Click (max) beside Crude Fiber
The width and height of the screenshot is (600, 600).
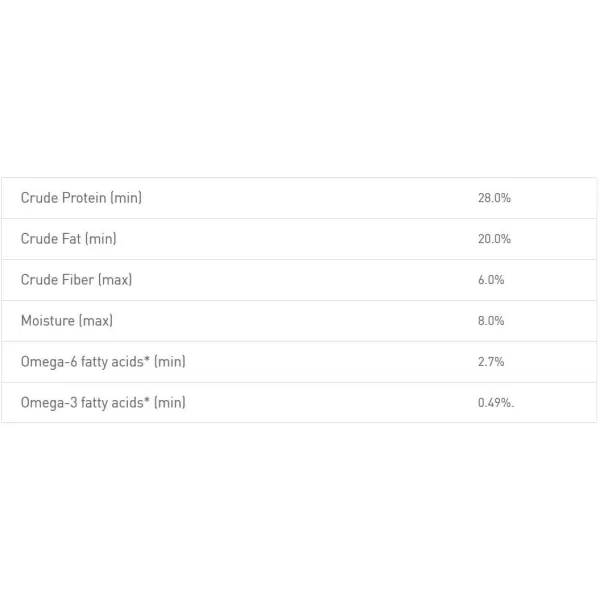pos(115,280)
